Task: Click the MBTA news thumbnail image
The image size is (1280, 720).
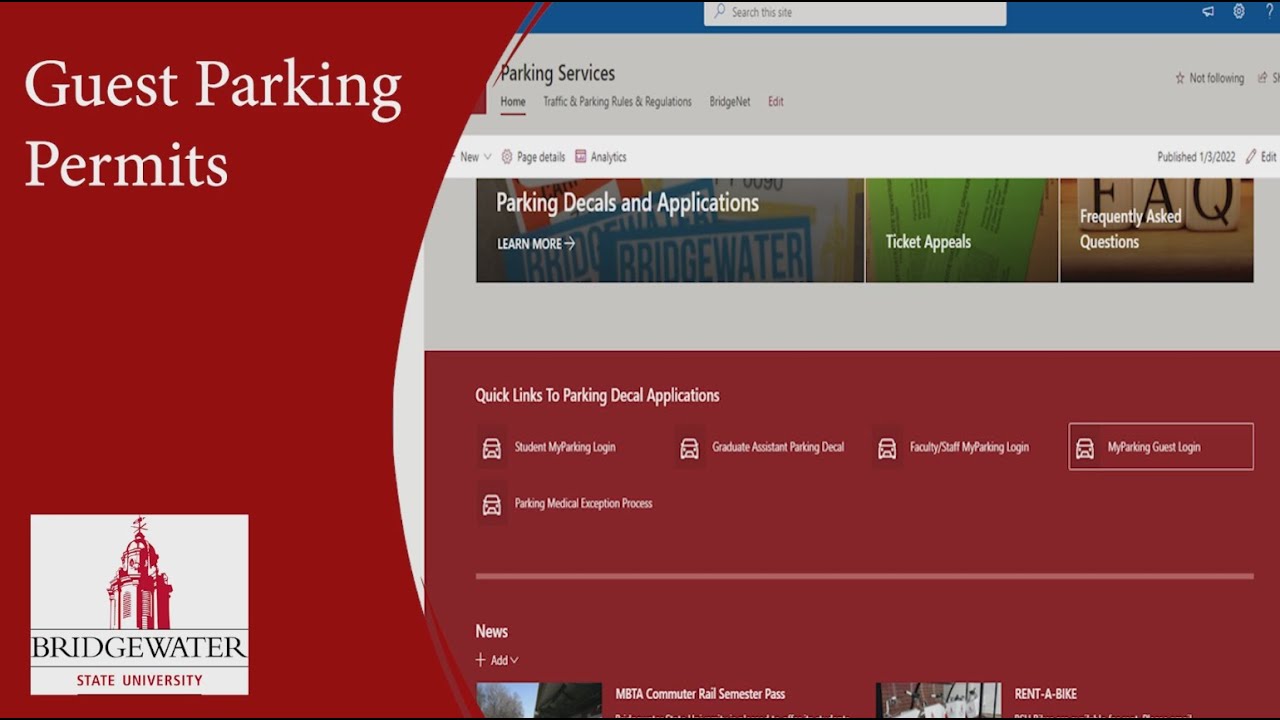Action: pos(539,700)
